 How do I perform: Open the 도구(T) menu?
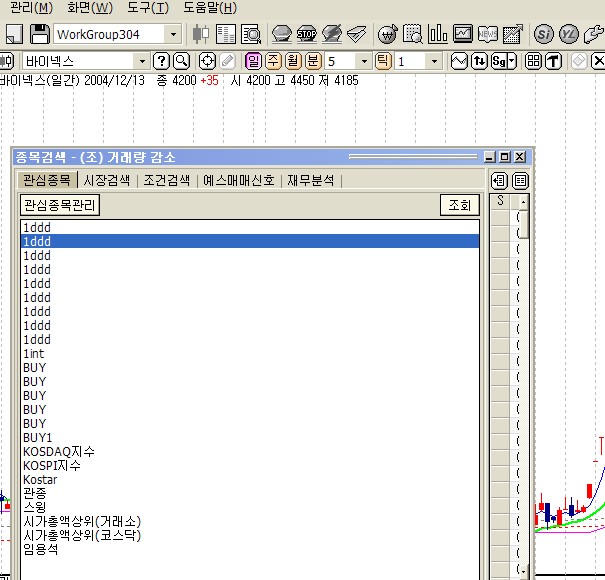coord(147,7)
